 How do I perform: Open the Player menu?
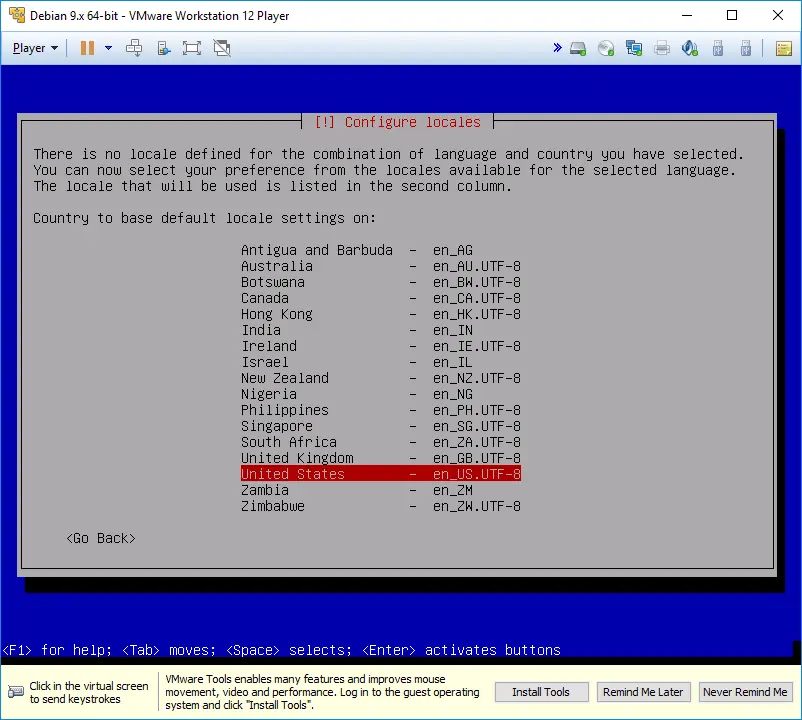pyautogui.click(x=35, y=48)
